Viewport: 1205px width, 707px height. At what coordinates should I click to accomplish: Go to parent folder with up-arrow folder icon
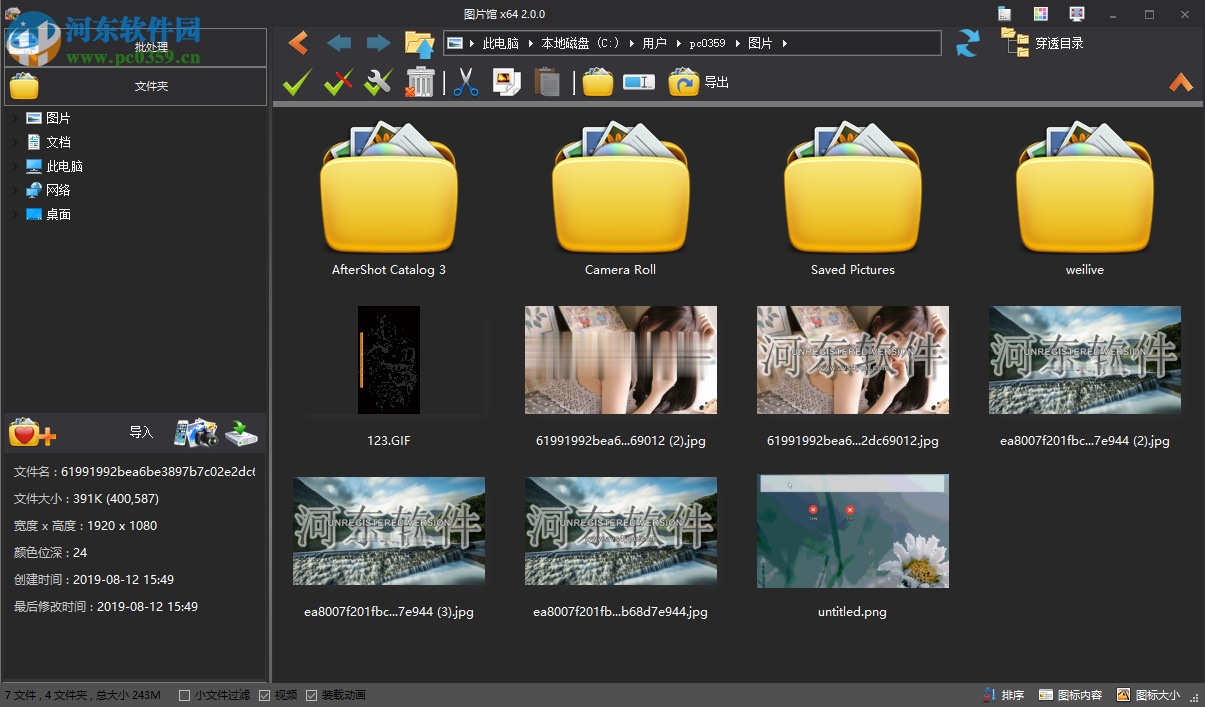(419, 43)
